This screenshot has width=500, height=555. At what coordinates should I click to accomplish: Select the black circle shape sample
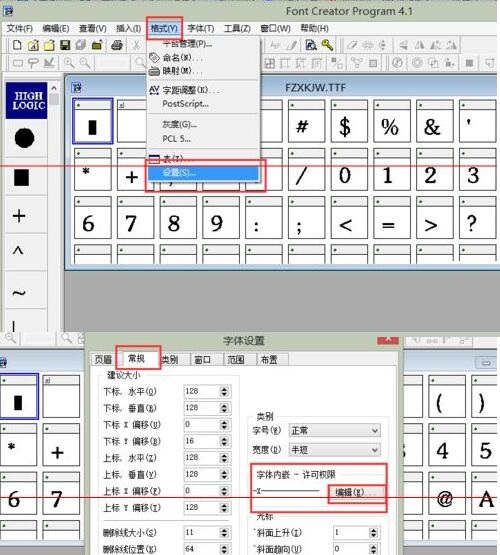24,138
